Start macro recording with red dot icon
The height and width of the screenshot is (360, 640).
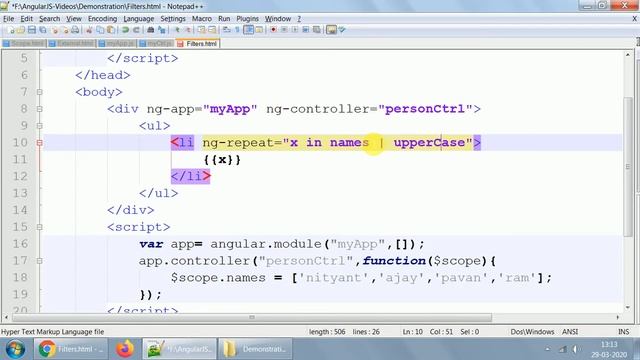tap(273, 30)
